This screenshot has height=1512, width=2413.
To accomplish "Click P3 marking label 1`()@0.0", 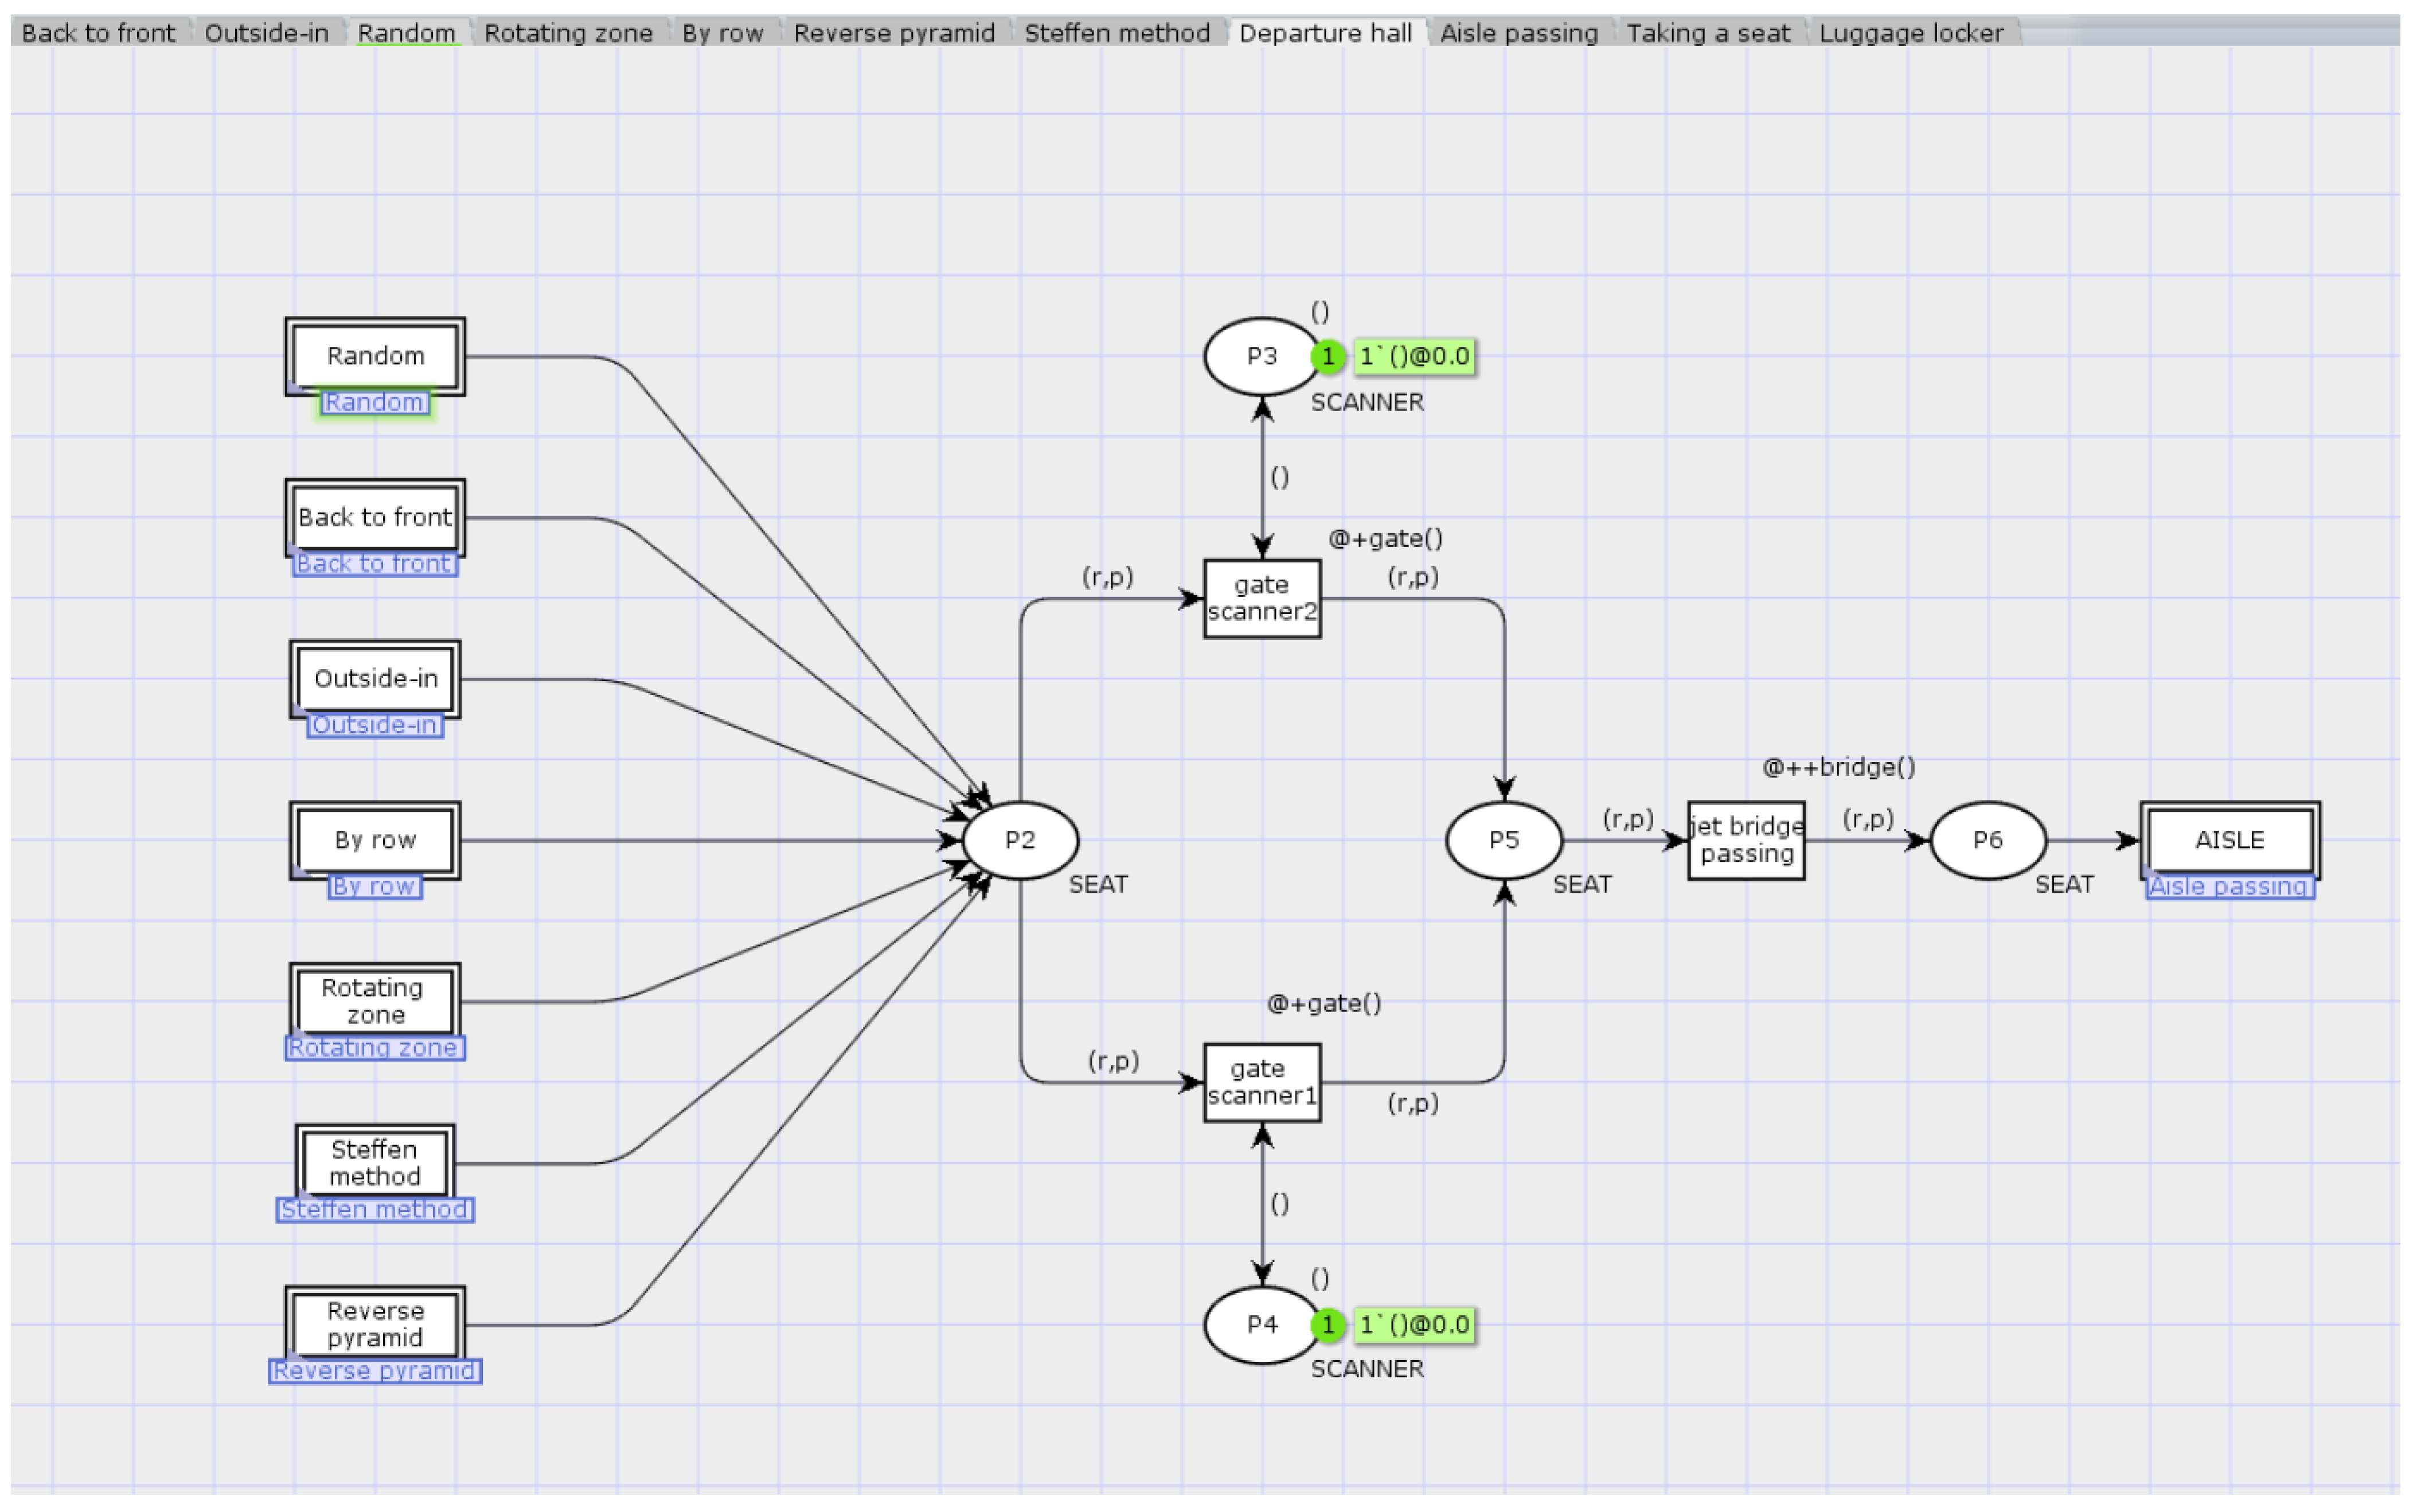I will point(1414,356).
